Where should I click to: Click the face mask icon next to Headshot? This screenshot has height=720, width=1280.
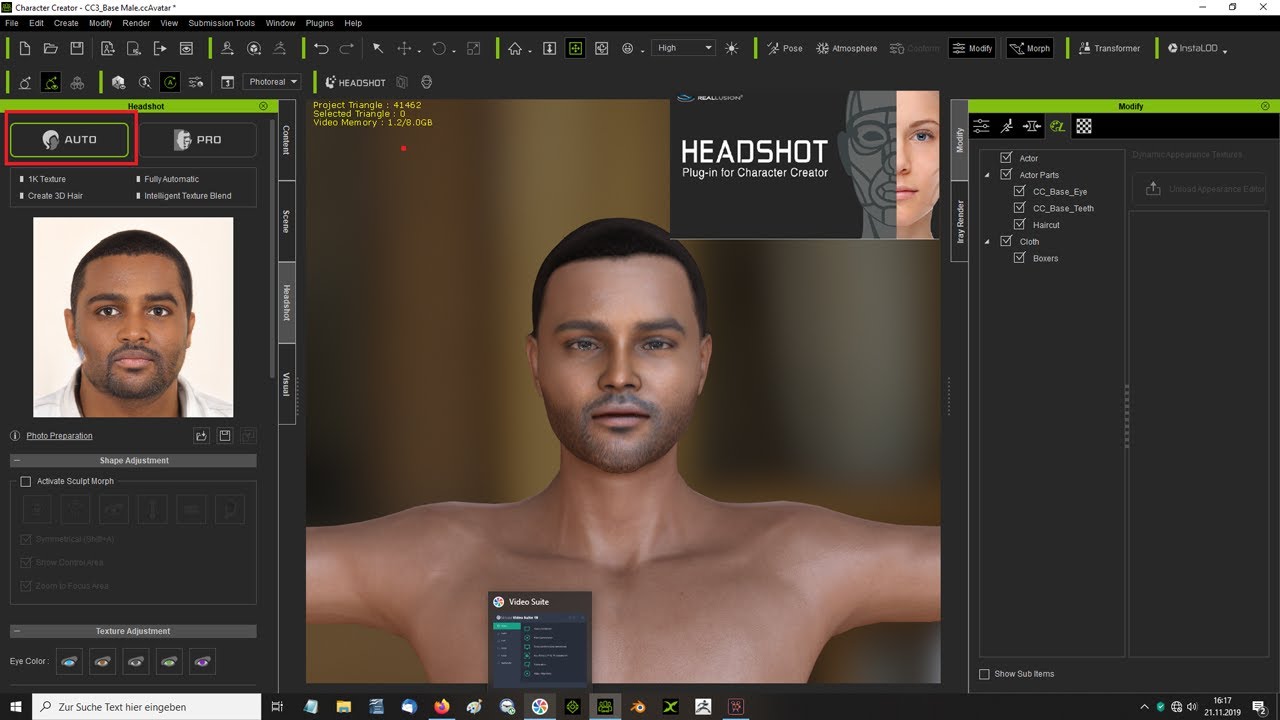click(x=427, y=82)
